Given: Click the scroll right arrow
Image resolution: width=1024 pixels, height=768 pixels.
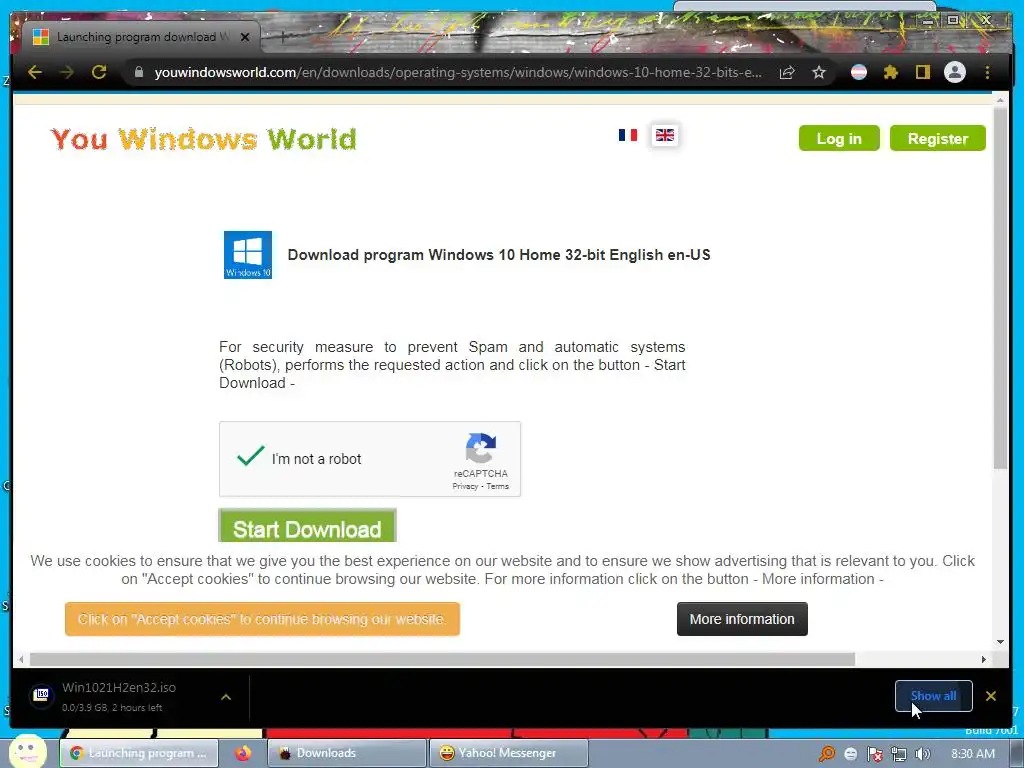Looking at the screenshot, I should point(984,660).
